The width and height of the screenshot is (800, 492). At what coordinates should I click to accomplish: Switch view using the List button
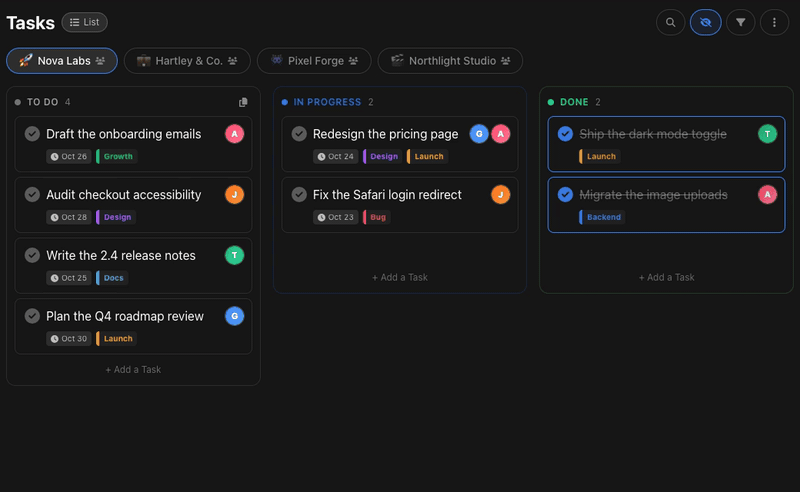tap(85, 22)
